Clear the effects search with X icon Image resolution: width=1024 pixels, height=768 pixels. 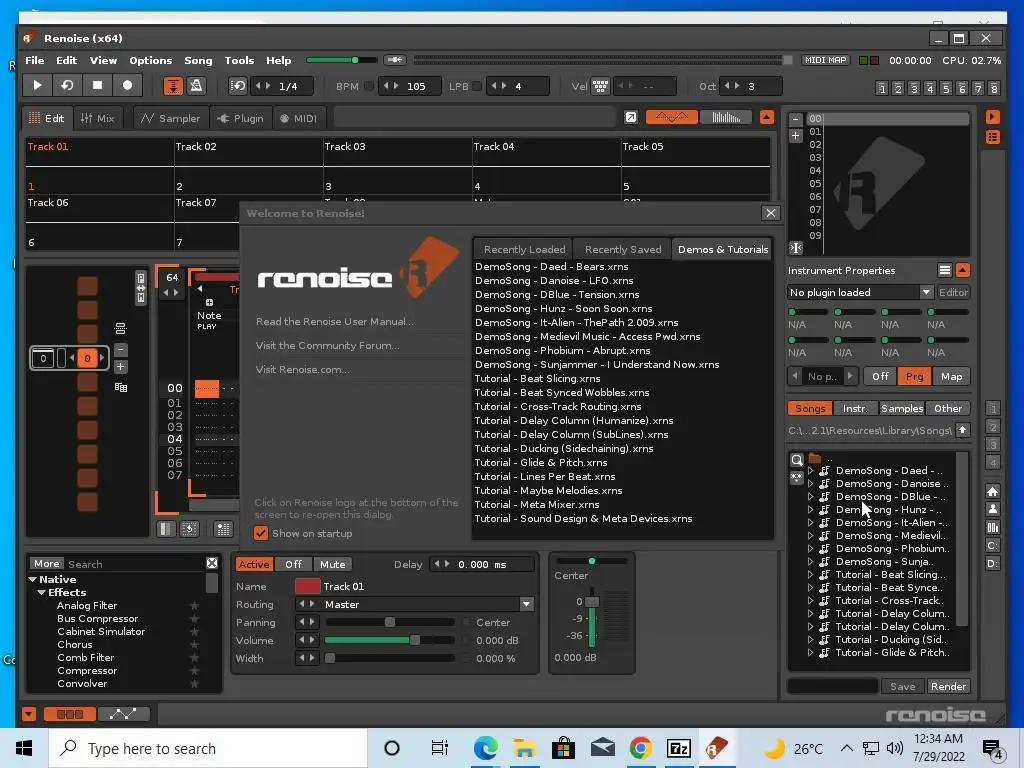coord(212,563)
